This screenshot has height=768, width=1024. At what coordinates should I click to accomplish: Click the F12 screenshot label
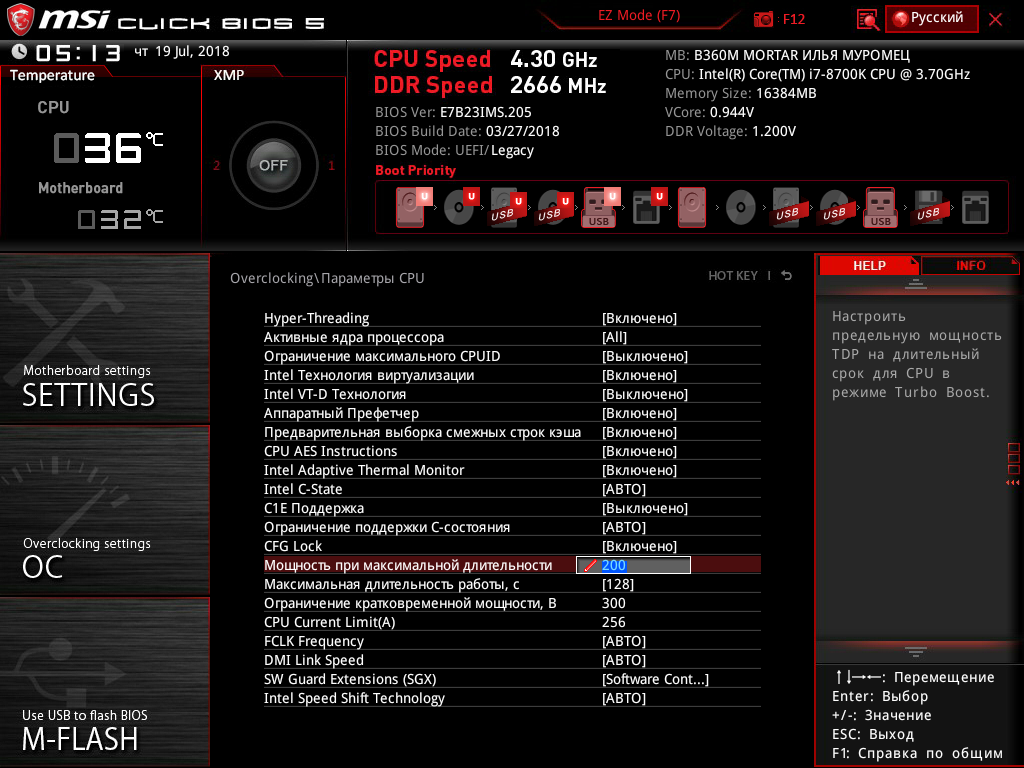click(793, 19)
